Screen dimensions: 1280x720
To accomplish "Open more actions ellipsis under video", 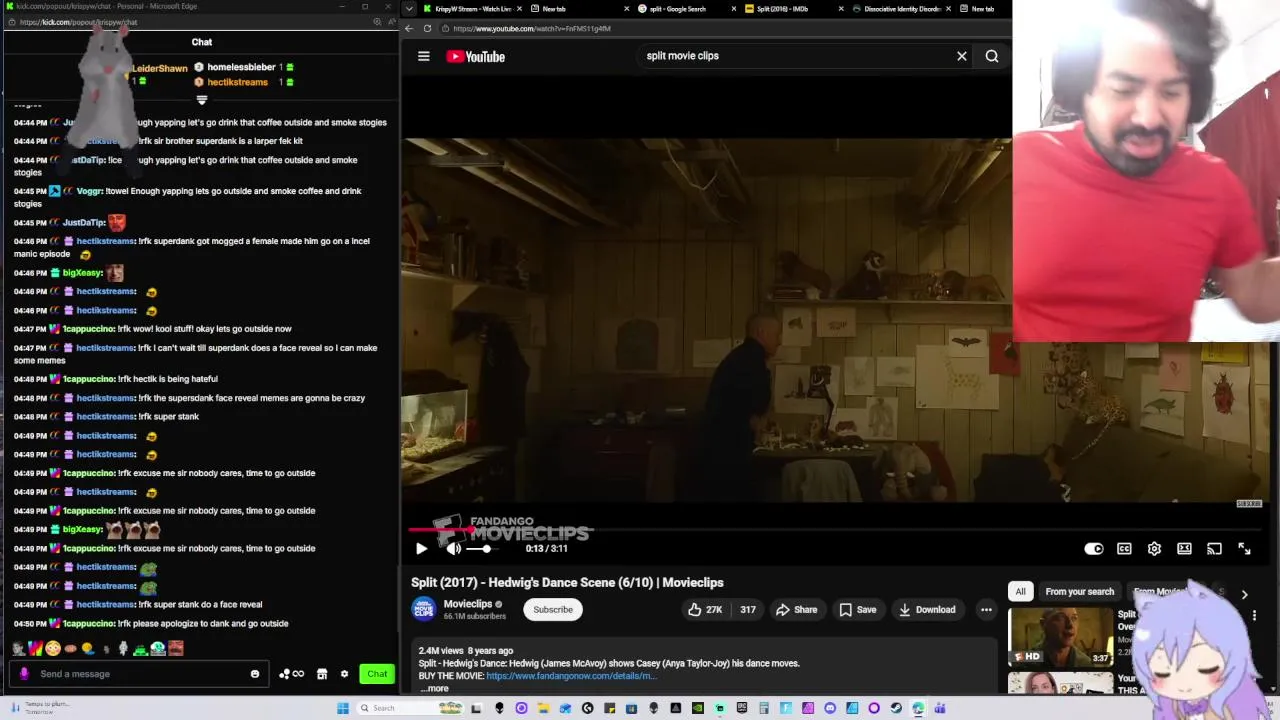I will 986,609.
